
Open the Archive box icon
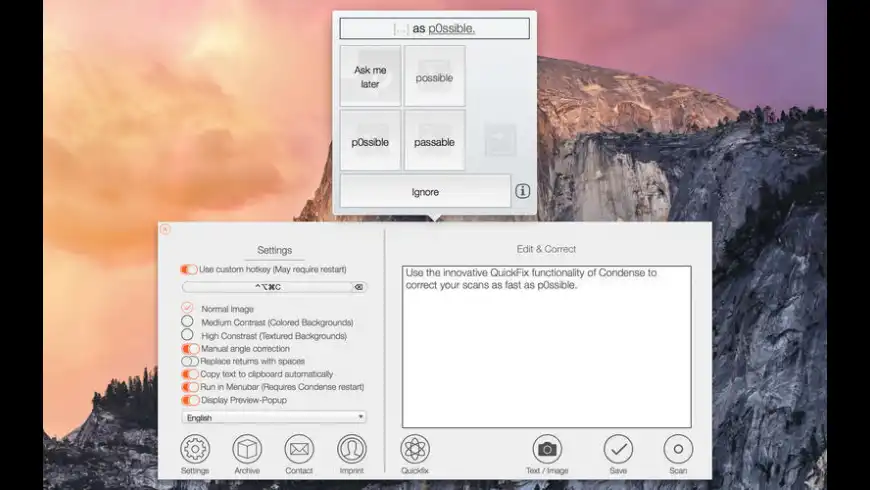pos(247,449)
